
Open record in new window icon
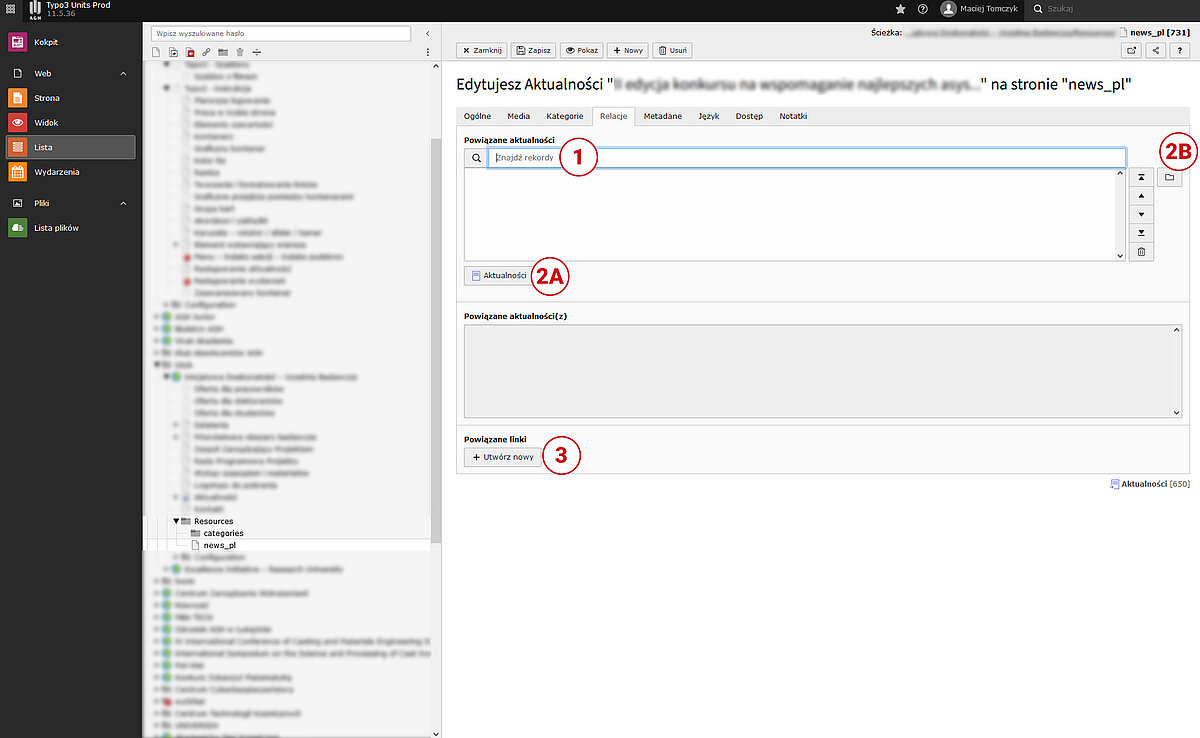pos(1132,50)
